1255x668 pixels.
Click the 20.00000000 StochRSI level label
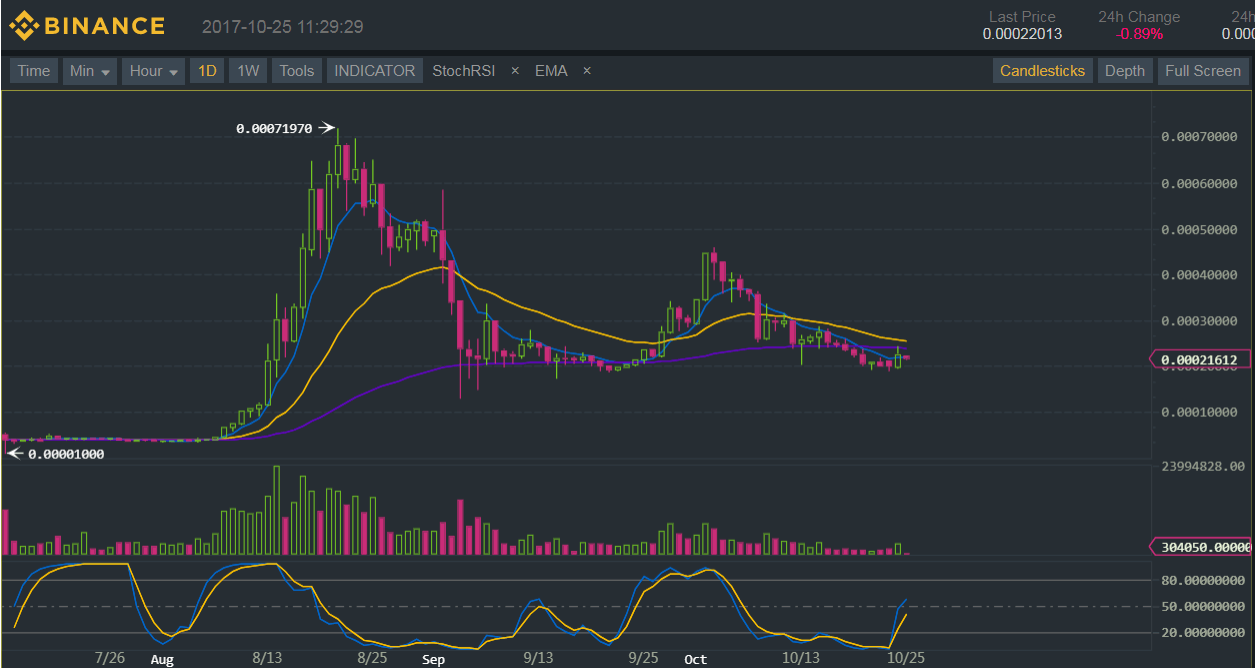pos(1204,632)
